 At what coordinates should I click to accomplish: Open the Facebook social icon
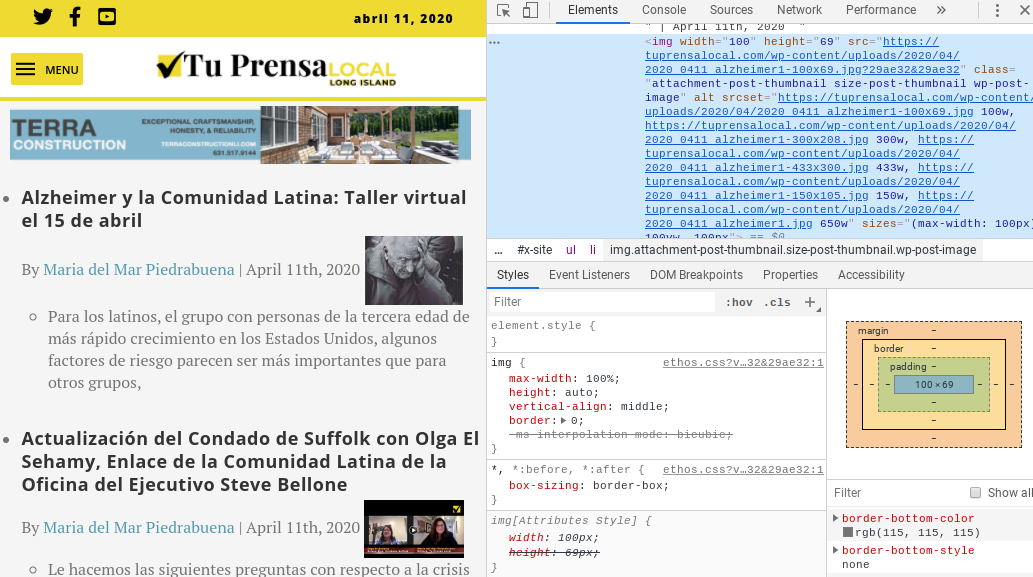click(75, 17)
